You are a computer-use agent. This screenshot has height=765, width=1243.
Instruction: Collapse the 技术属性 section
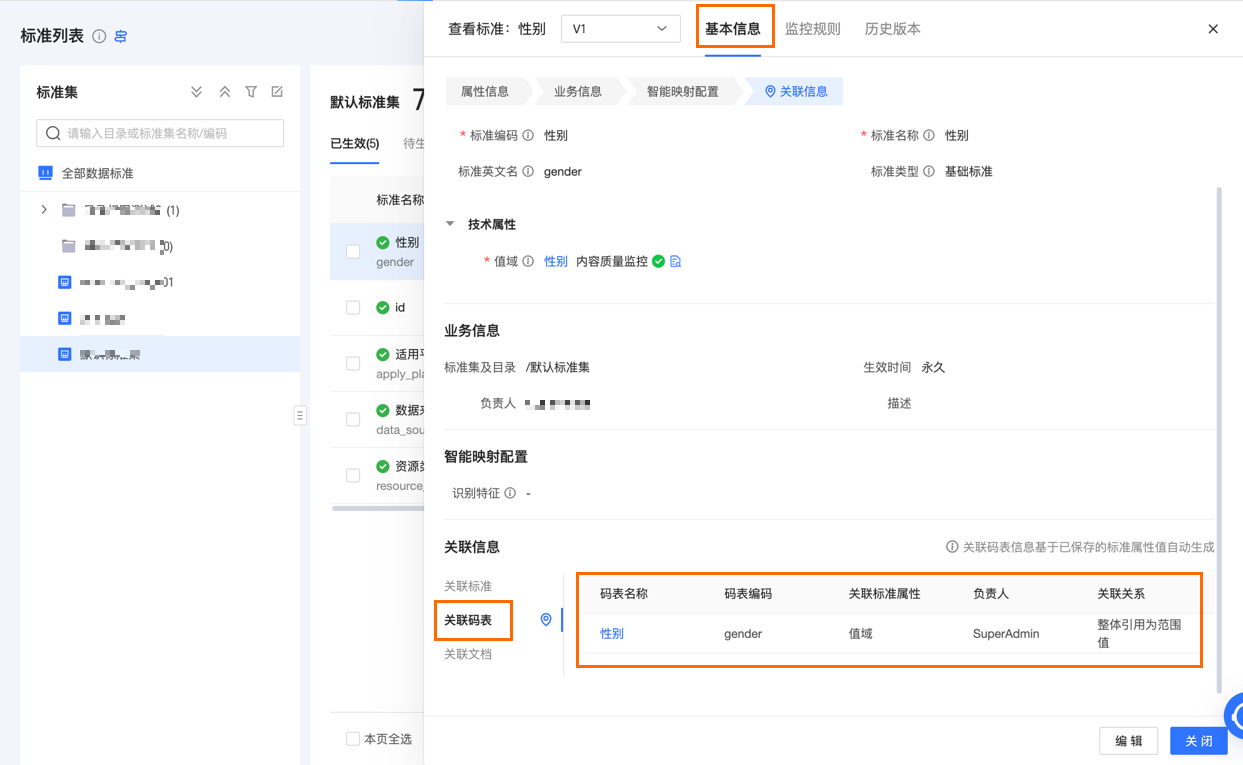[x=450, y=225]
